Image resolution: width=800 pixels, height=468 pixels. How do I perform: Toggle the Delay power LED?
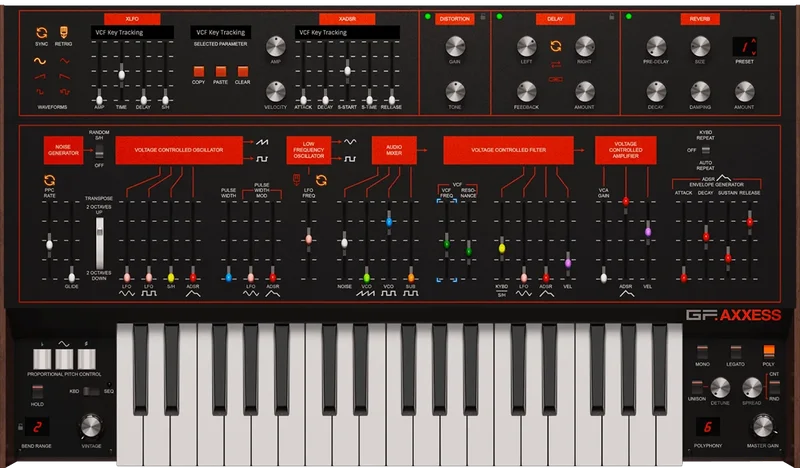(x=499, y=17)
